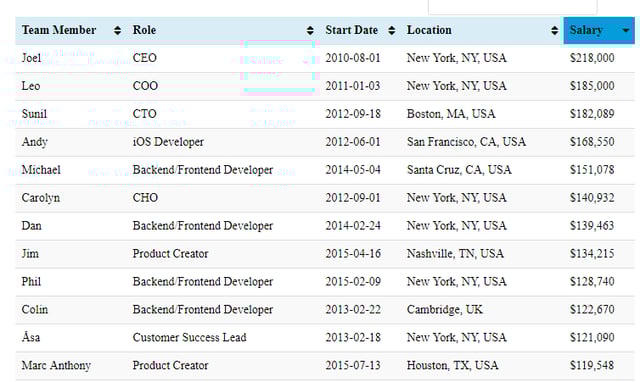Click the iOS Developer role cell
The image size is (640, 382).
click(x=168, y=142)
